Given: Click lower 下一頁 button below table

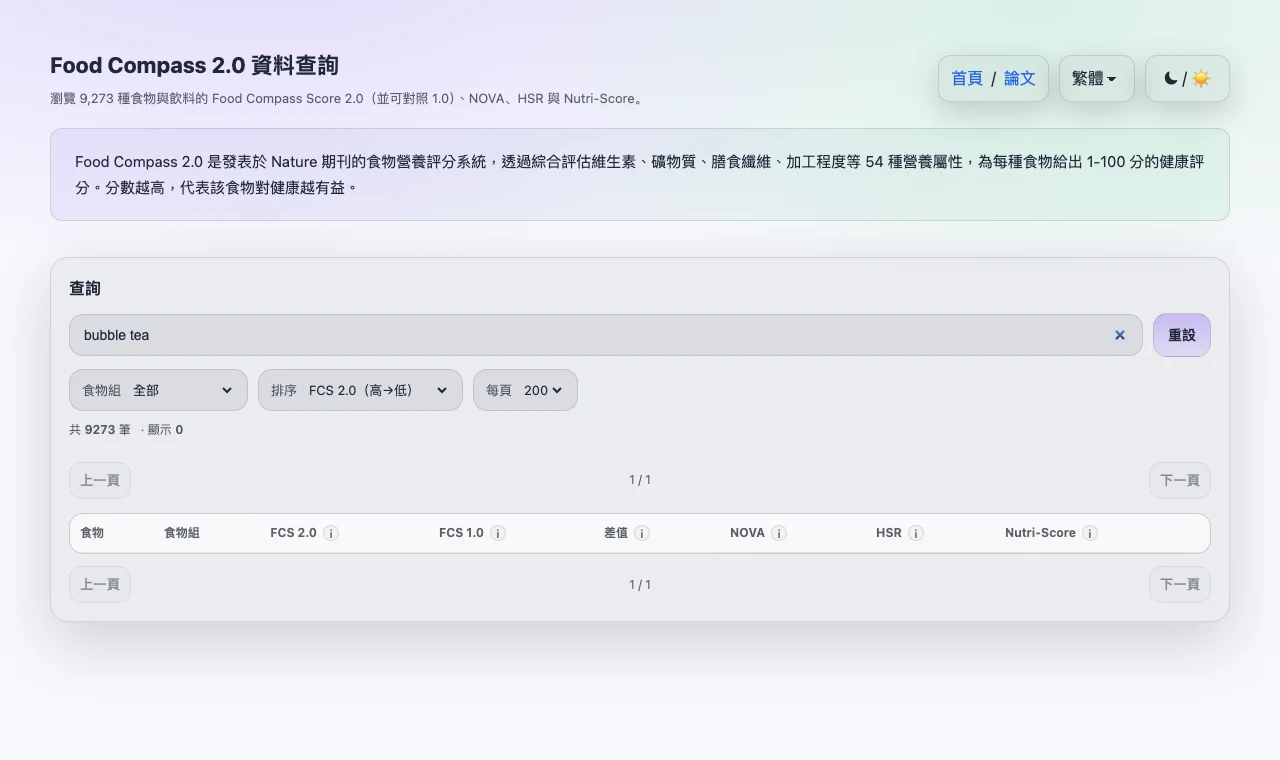Looking at the screenshot, I should click(x=1180, y=584).
